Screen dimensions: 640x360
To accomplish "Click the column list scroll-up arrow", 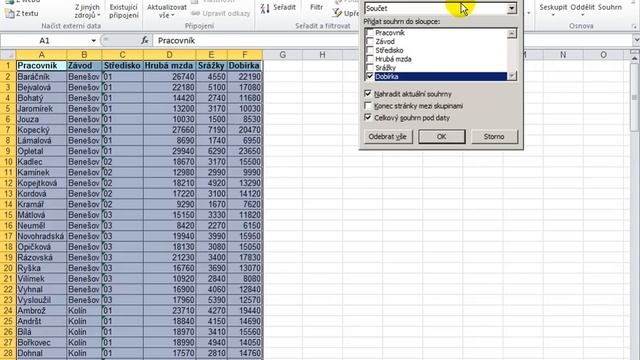I will pos(512,34).
